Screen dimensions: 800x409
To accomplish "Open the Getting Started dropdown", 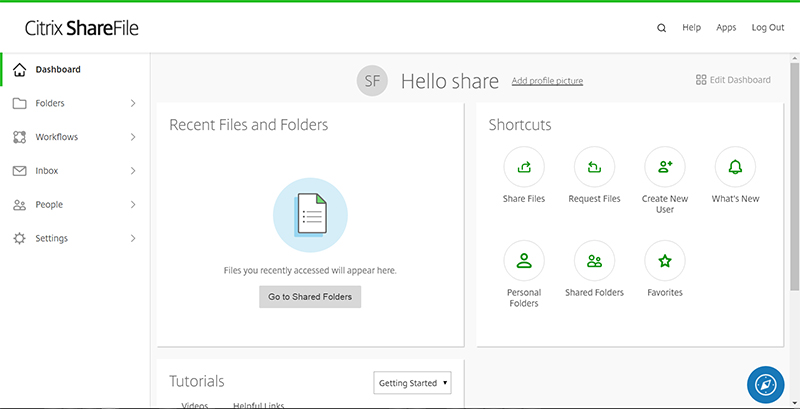I will point(412,382).
